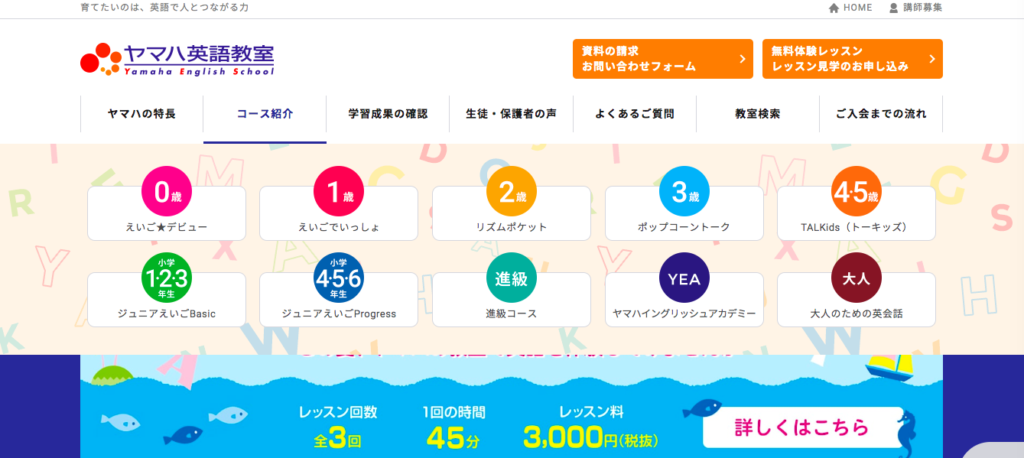
Task: Click the 詳しくはこちら banner button
Action: 802,428
